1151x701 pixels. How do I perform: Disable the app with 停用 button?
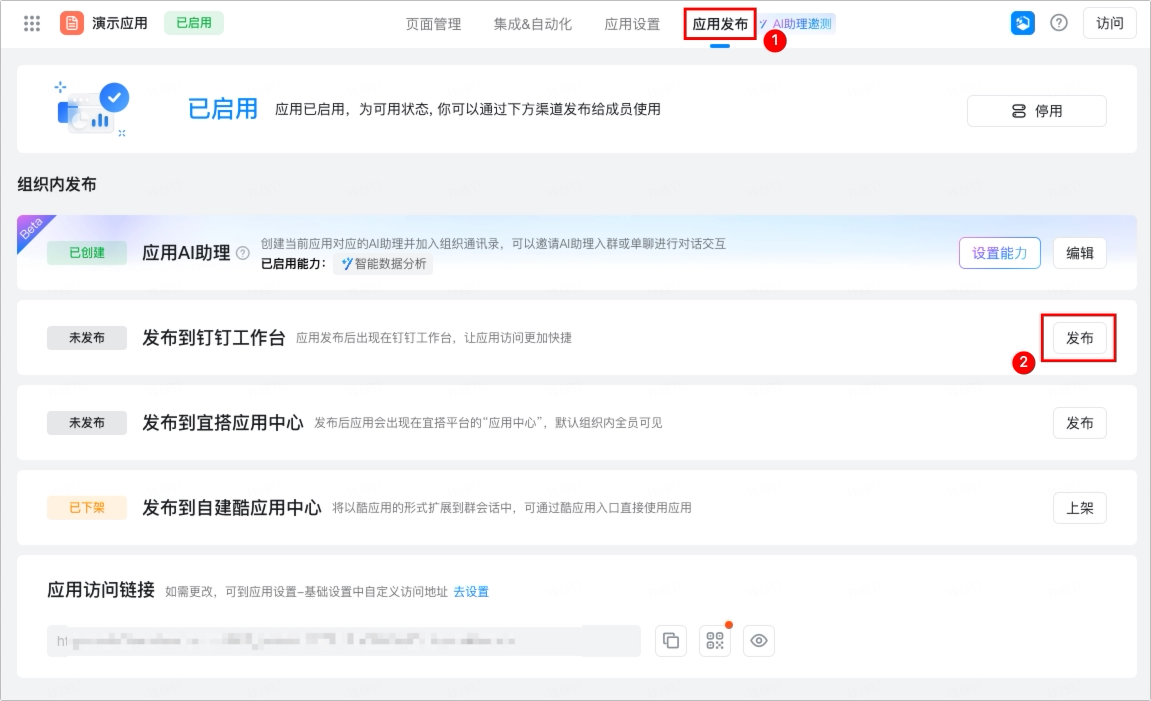tap(1036, 111)
